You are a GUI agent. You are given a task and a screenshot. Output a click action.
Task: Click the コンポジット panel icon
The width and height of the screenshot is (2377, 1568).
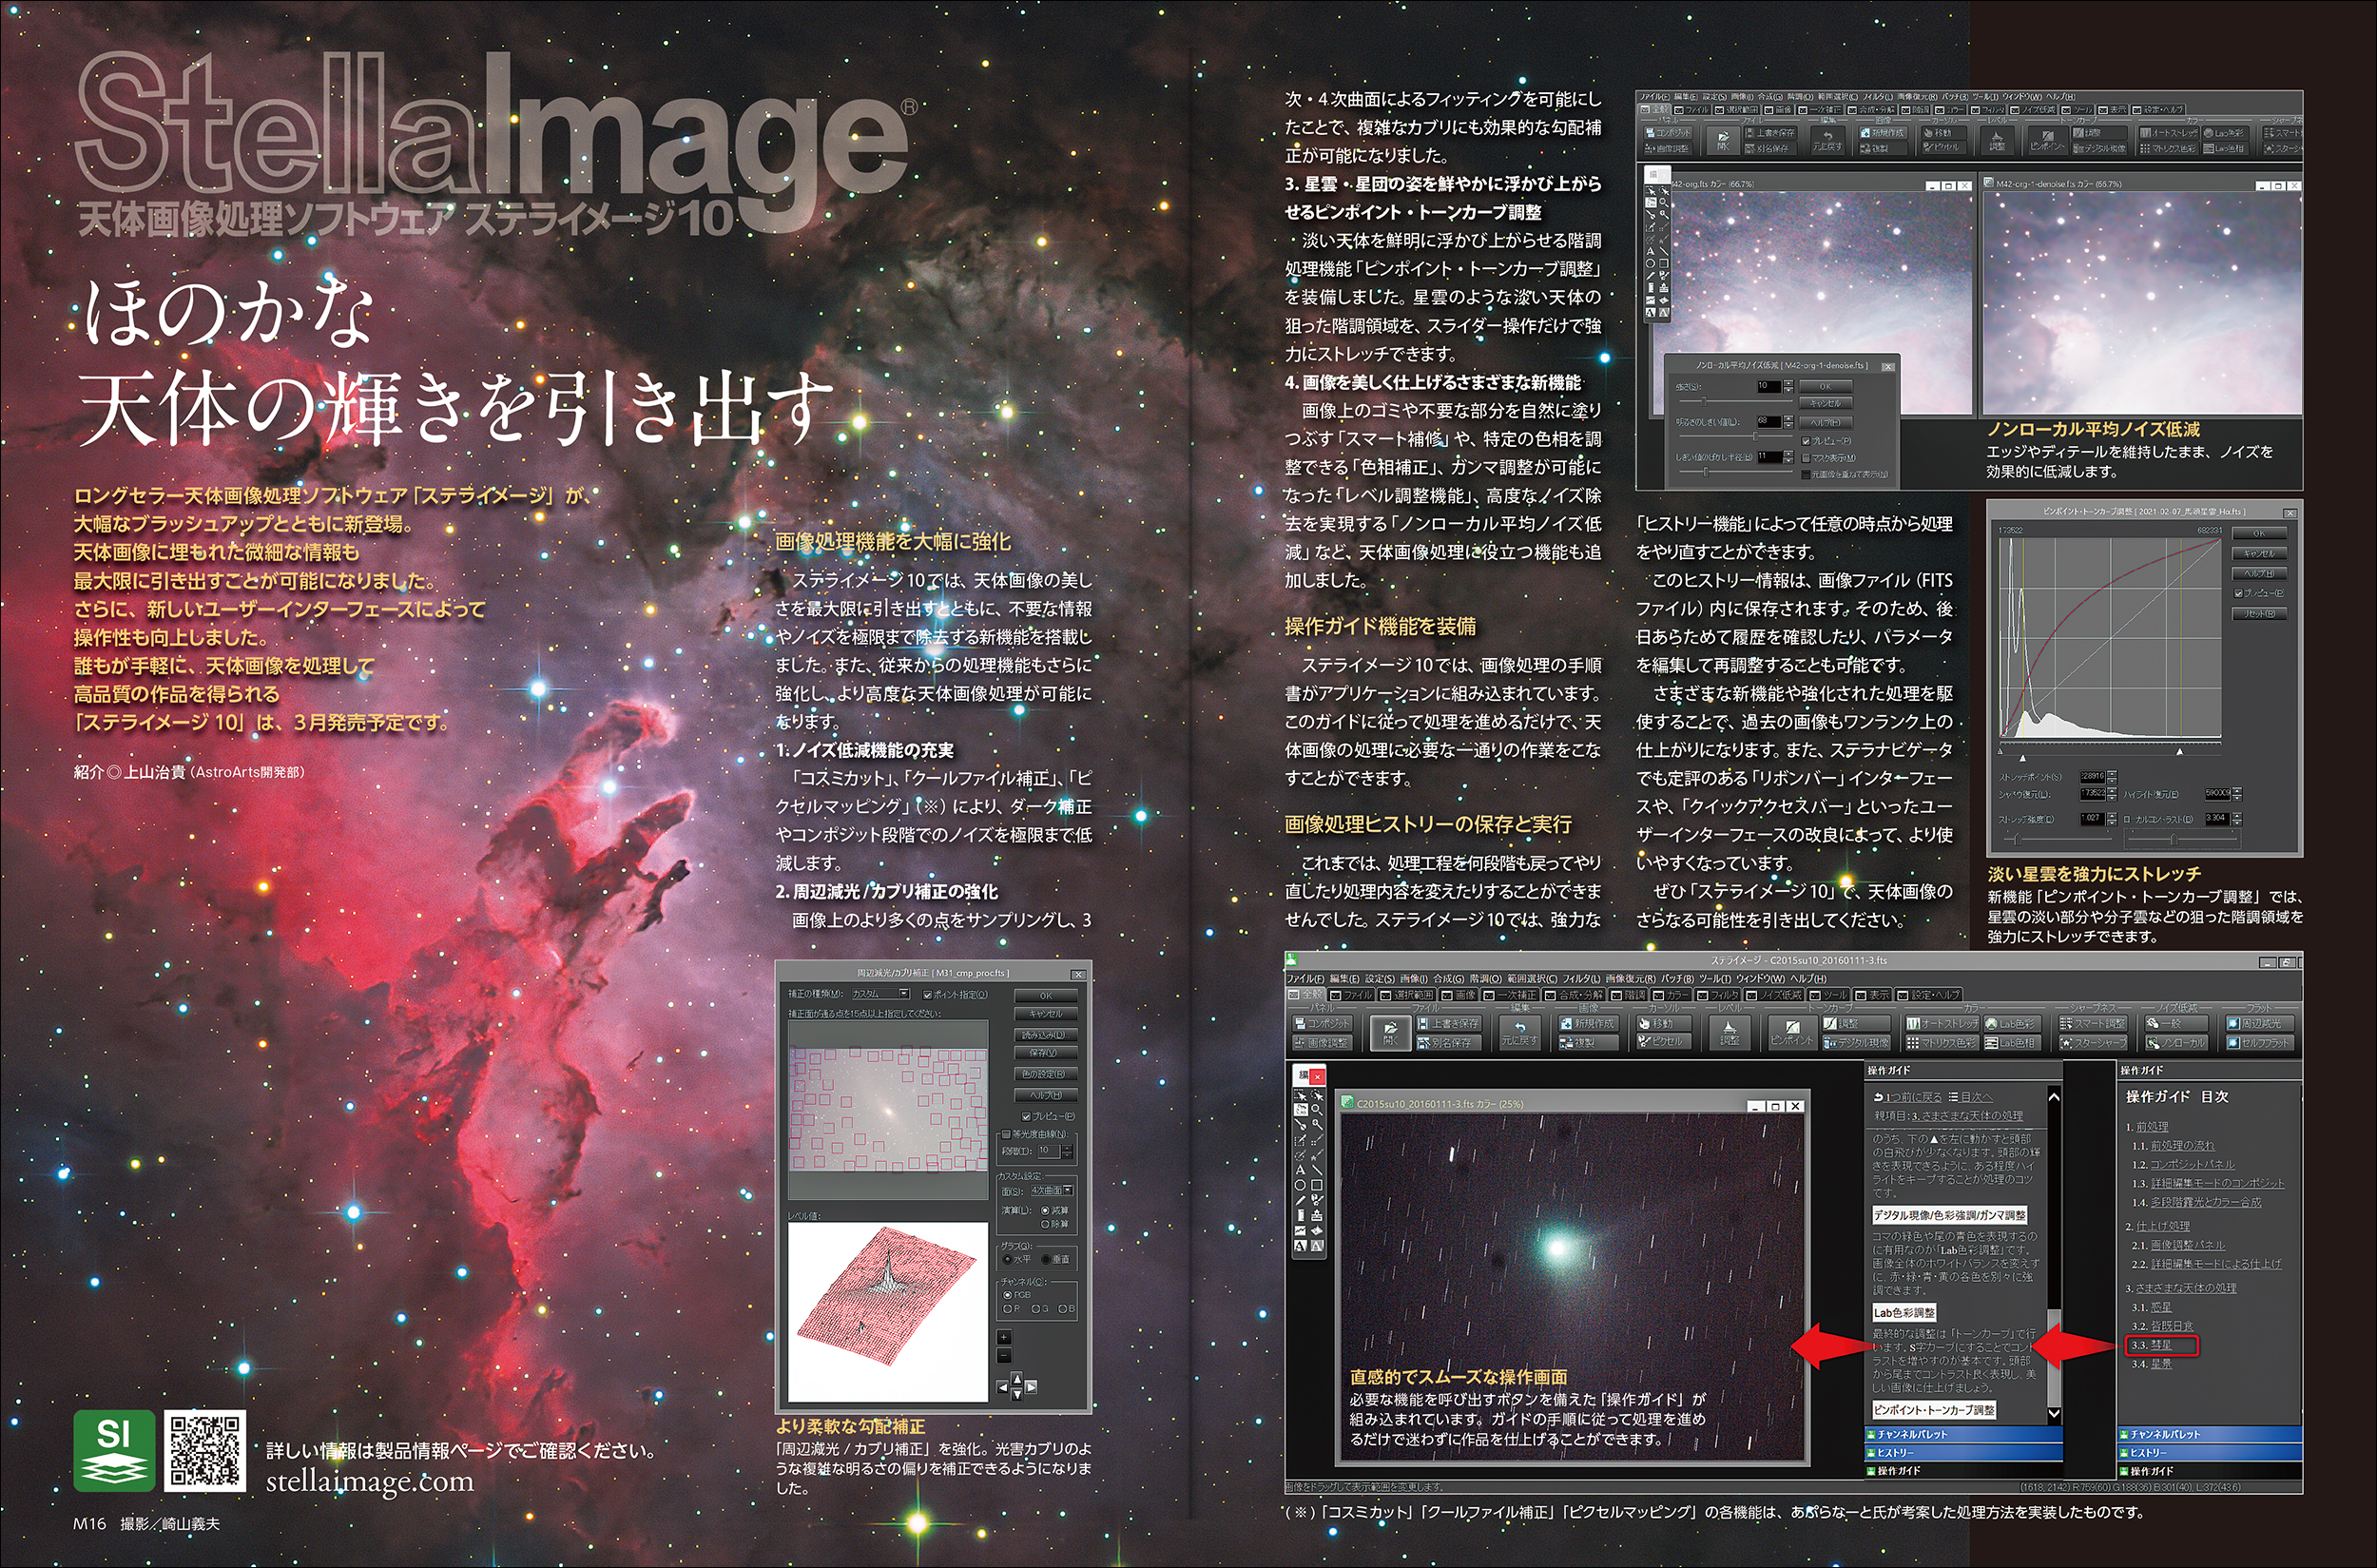(x=1322, y=1024)
